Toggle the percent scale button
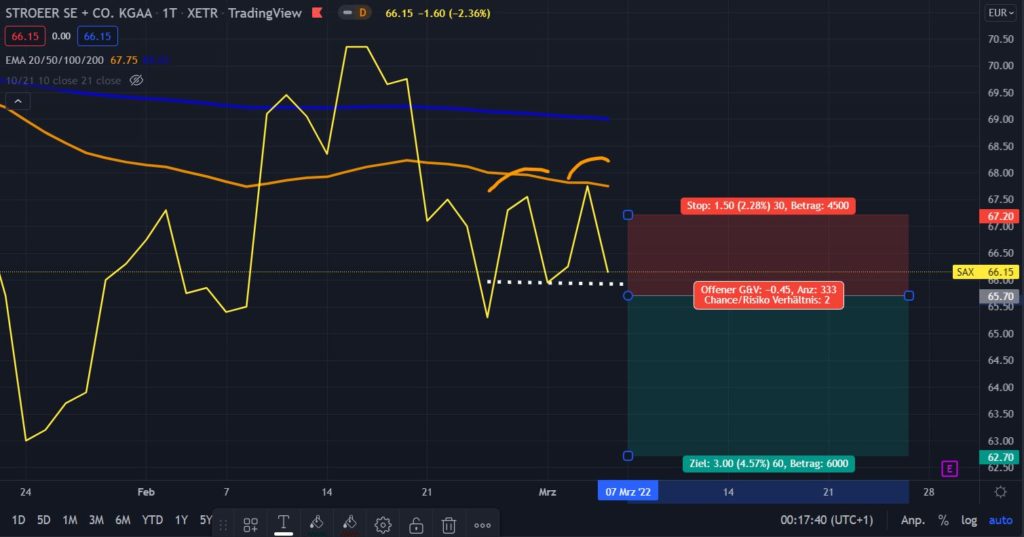The width and height of the screenshot is (1024, 537). point(943,520)
